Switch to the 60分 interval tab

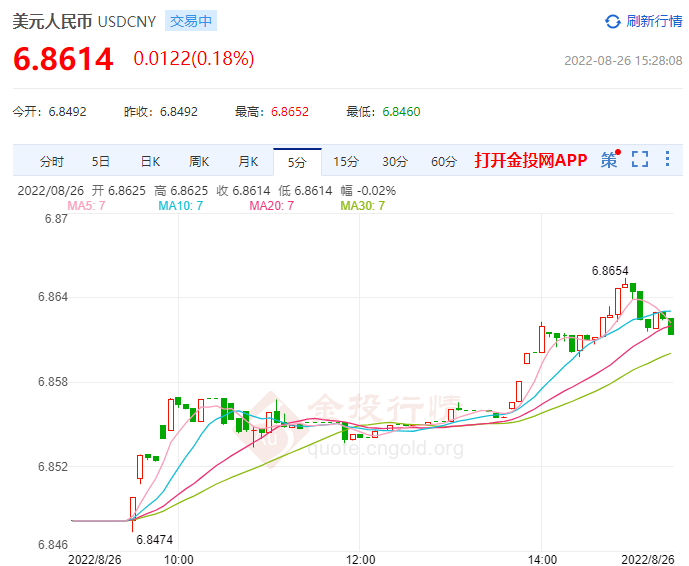(x=444, y=162)
